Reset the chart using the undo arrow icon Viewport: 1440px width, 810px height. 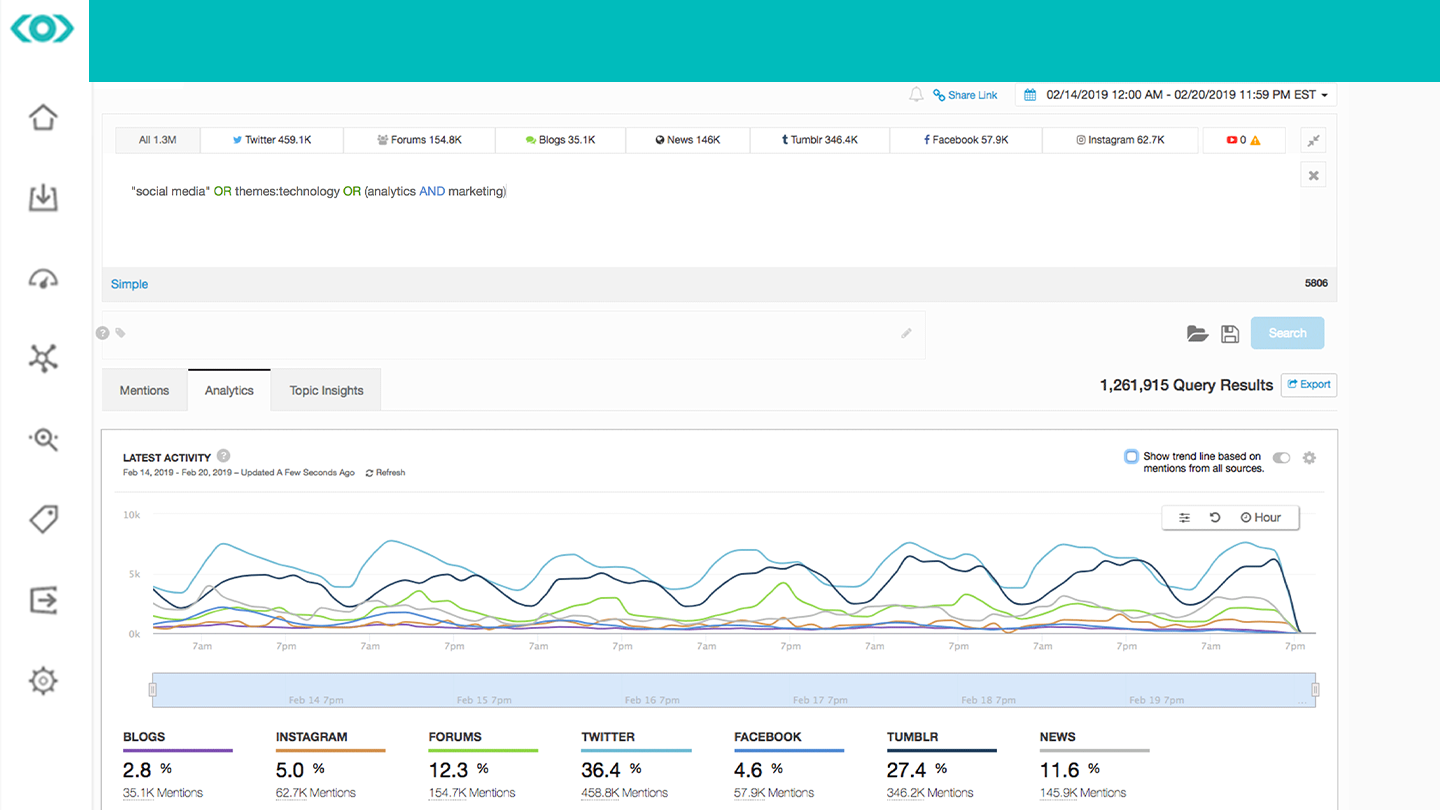[x=1214, y=517]
